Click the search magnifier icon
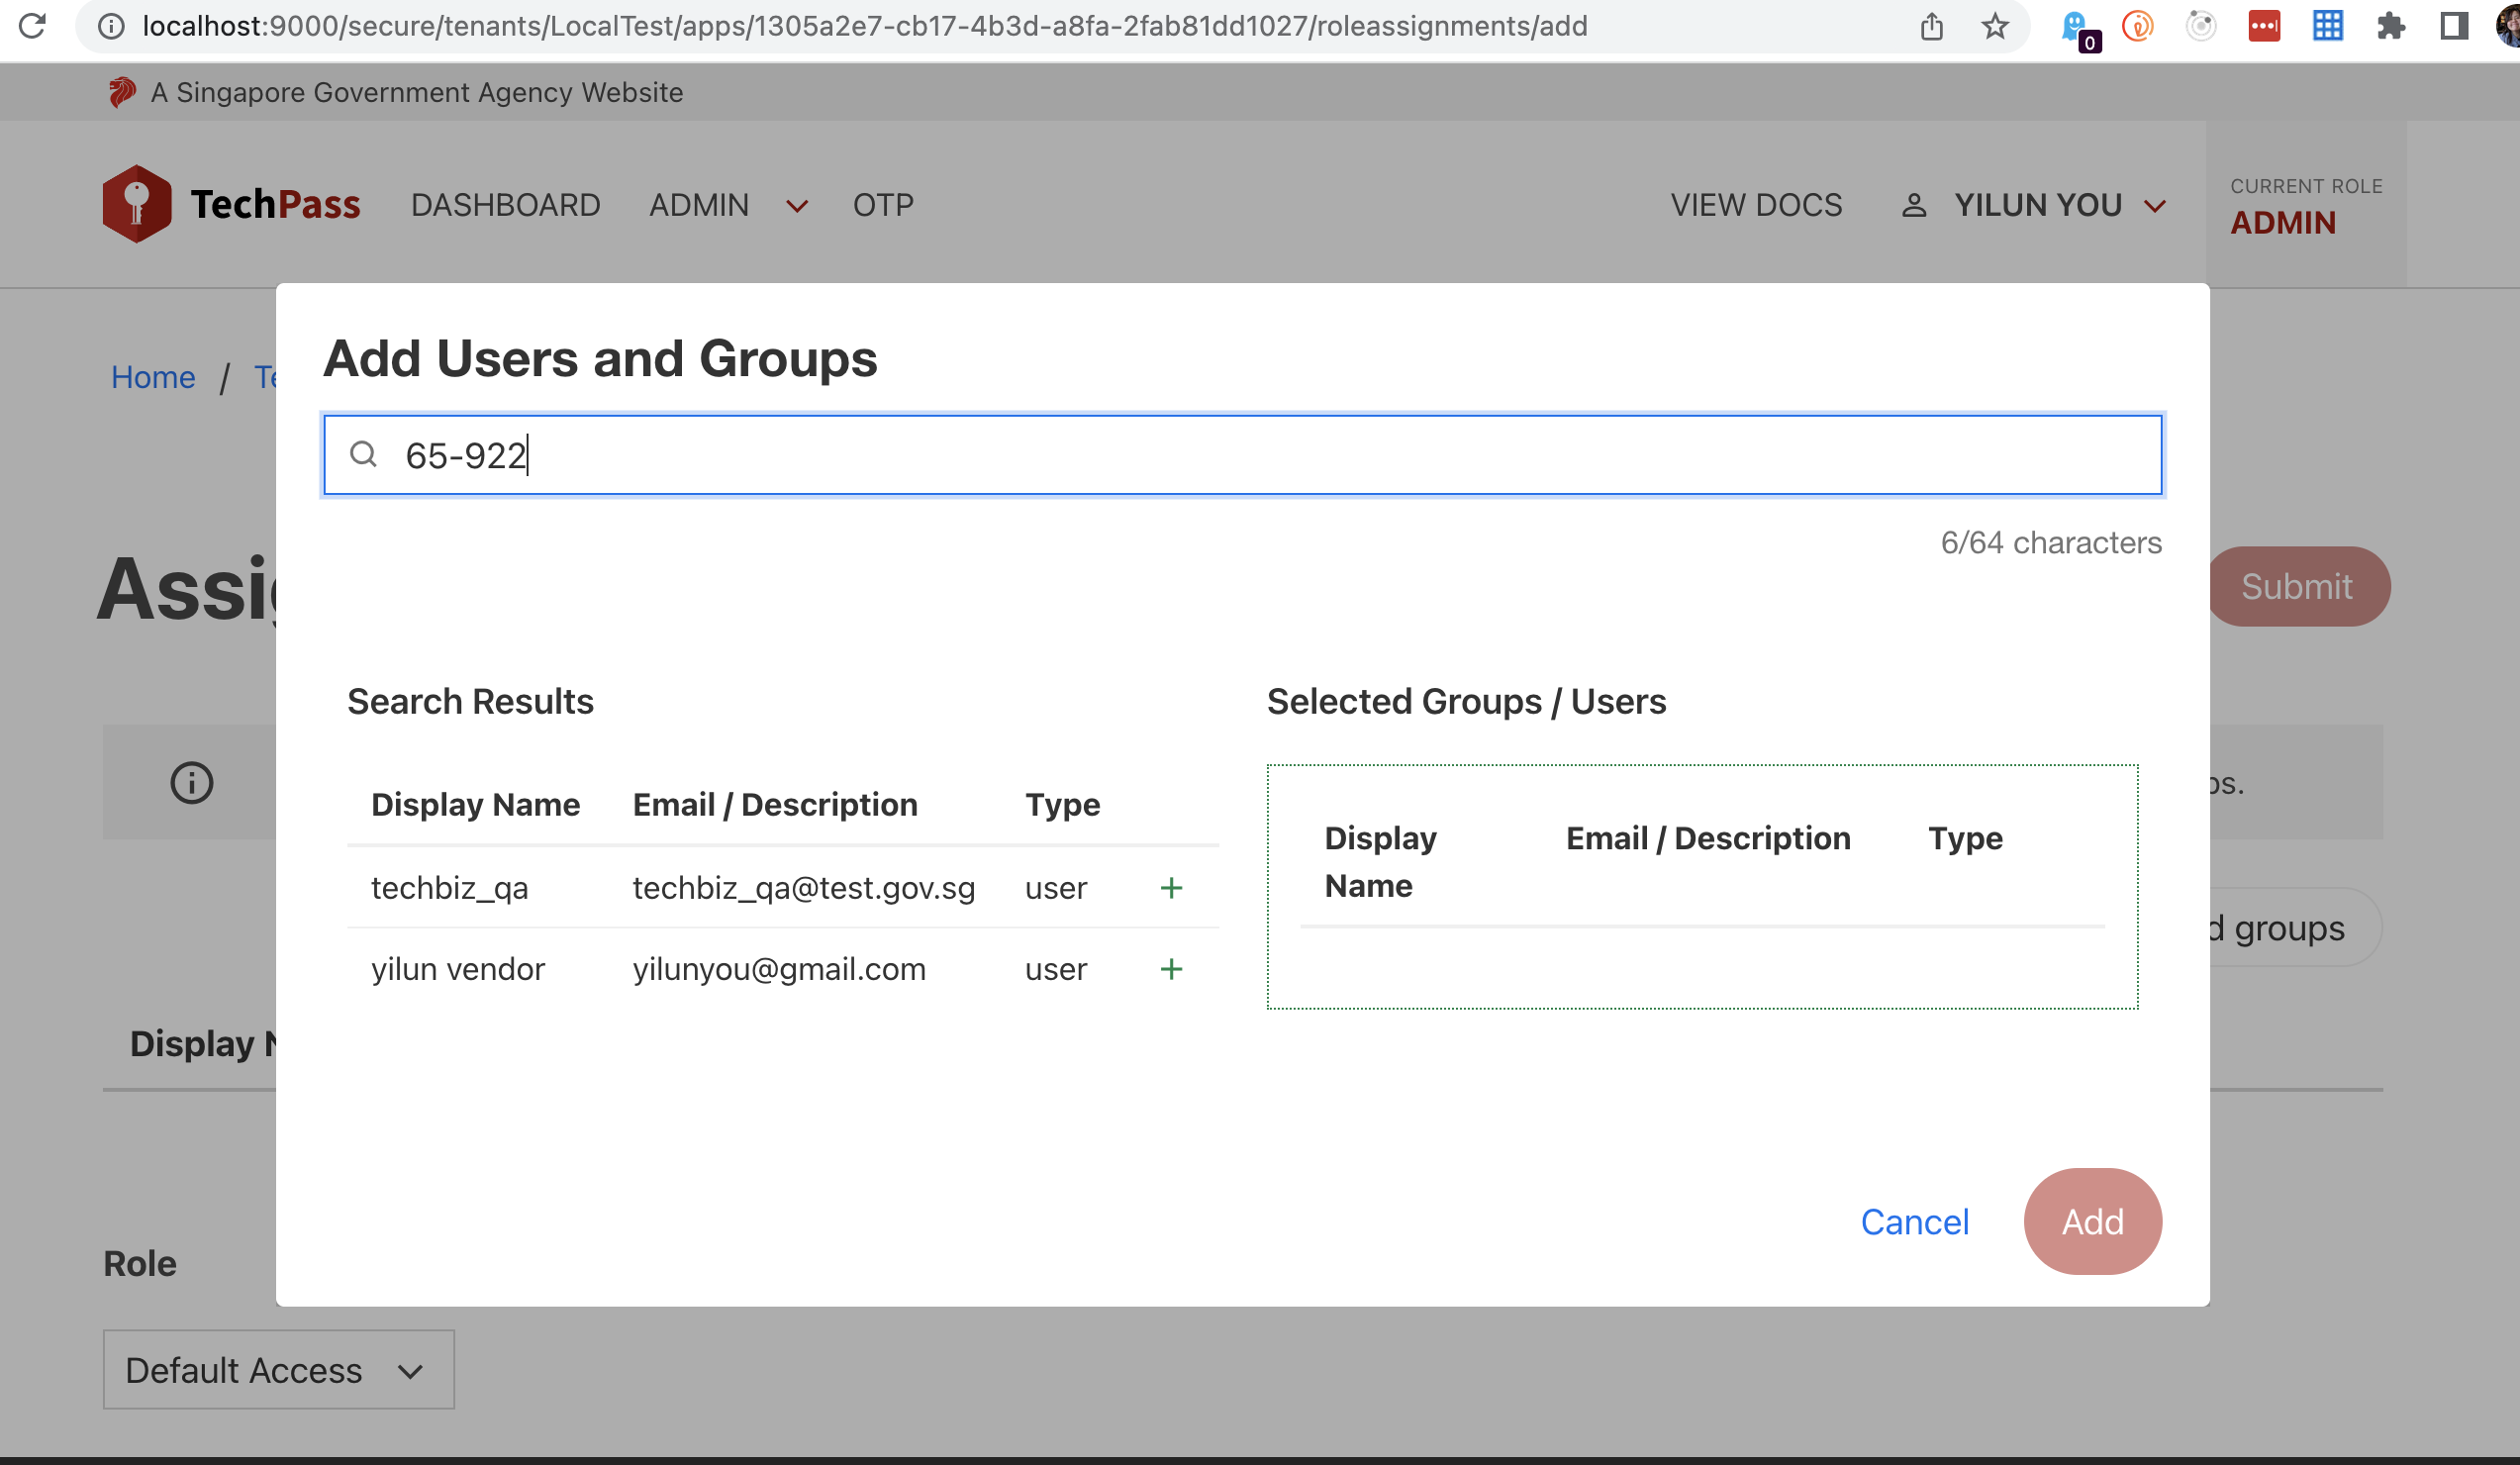The height and width of the screenshot is (1465, 2520). [x=363, y=455]
